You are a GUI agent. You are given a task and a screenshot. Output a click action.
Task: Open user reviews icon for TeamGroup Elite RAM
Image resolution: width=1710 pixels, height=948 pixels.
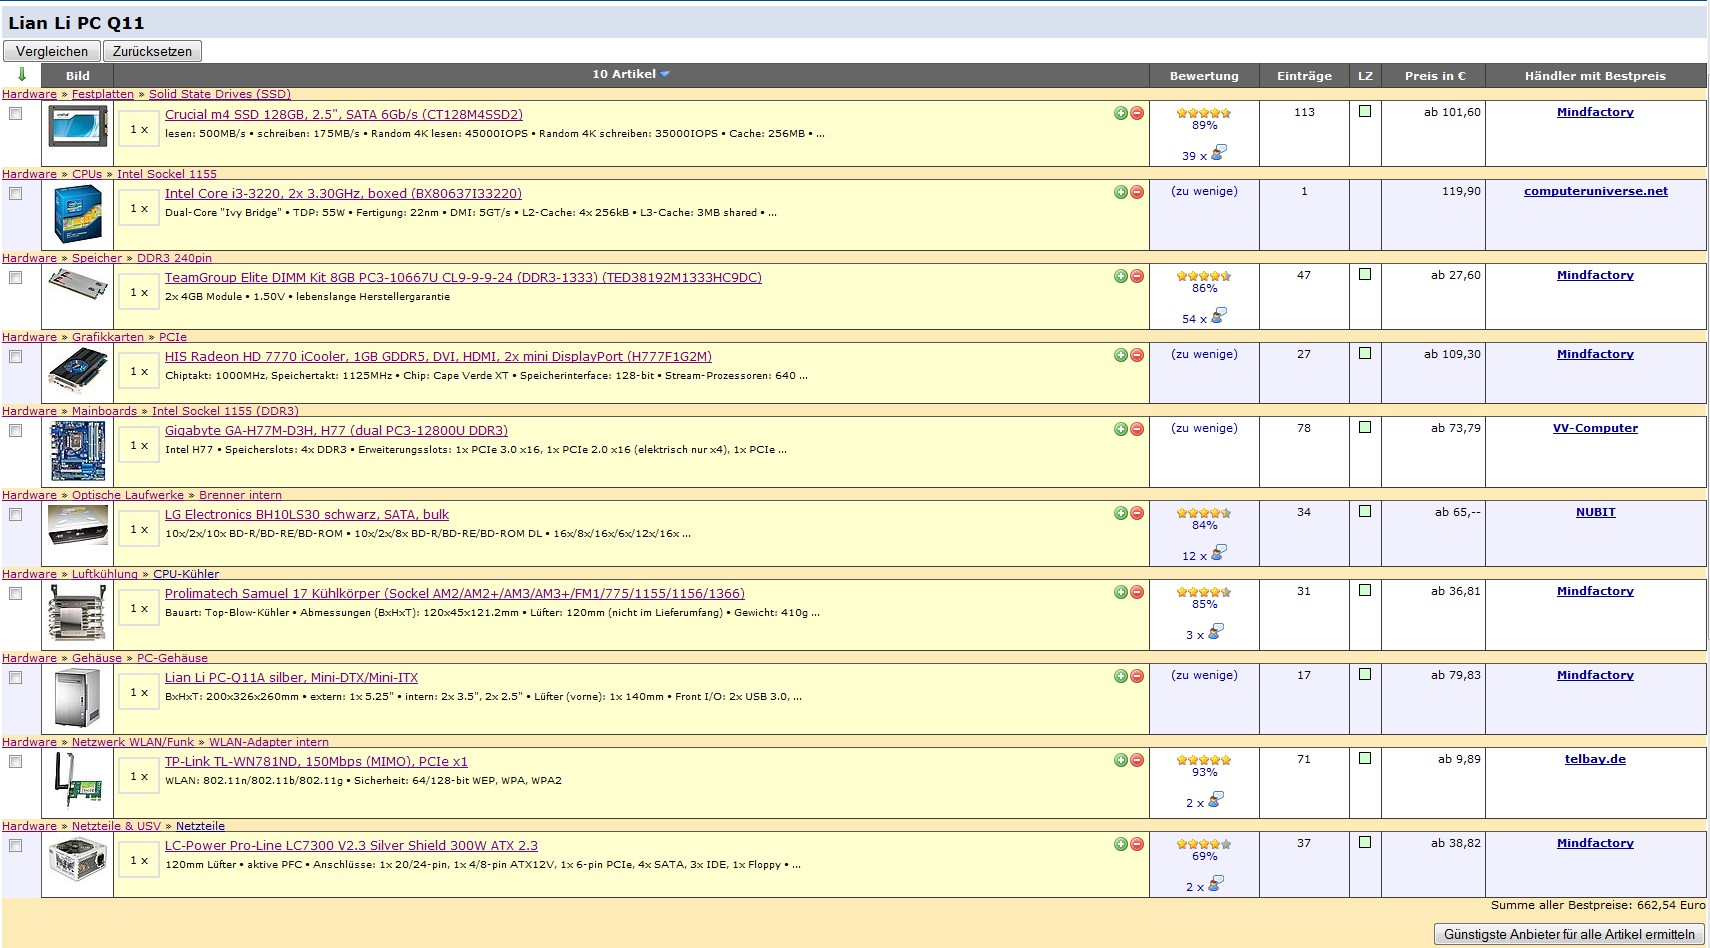[1218, 316]
